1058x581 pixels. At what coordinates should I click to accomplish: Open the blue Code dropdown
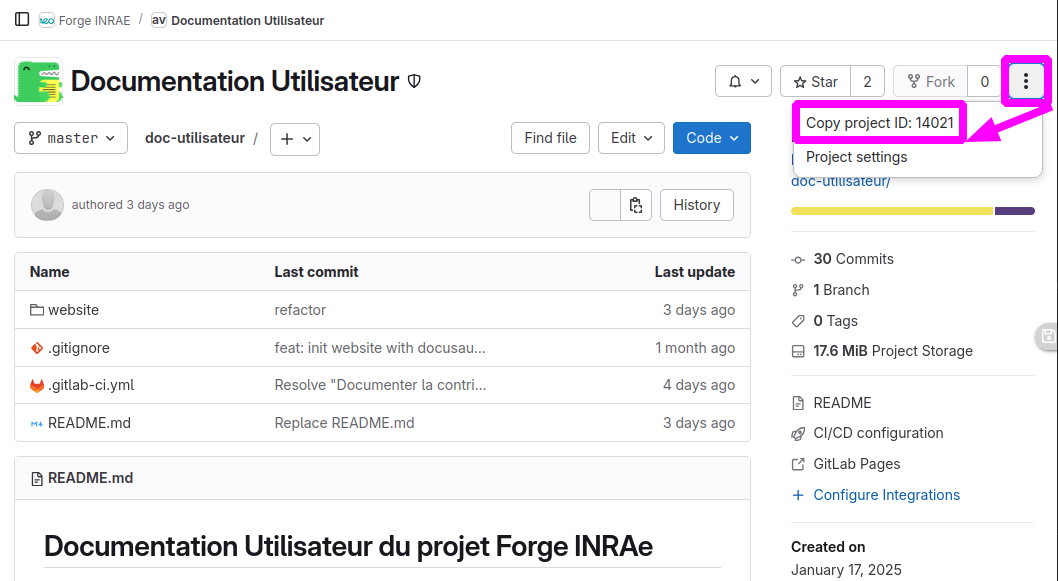[712, 138]
